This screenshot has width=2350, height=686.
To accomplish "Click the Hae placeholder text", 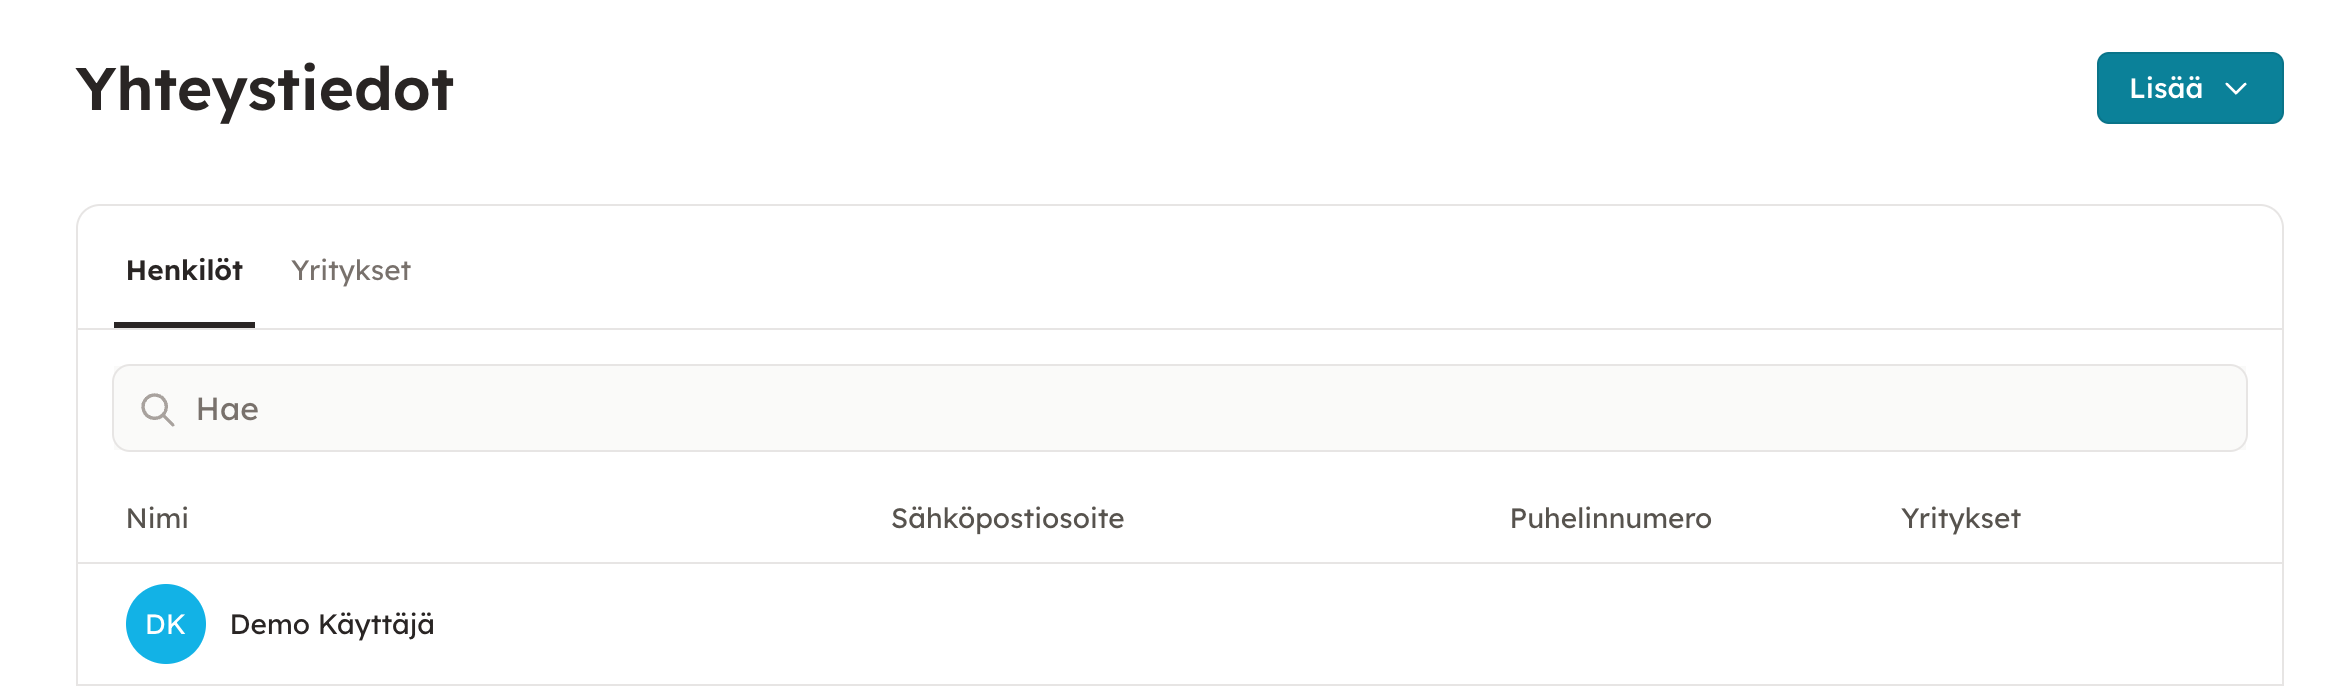I will pyautogui.click(x=227, y=409).
